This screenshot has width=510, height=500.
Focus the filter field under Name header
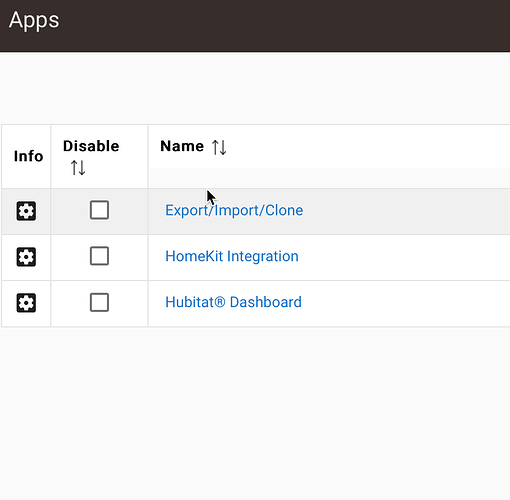329,178
